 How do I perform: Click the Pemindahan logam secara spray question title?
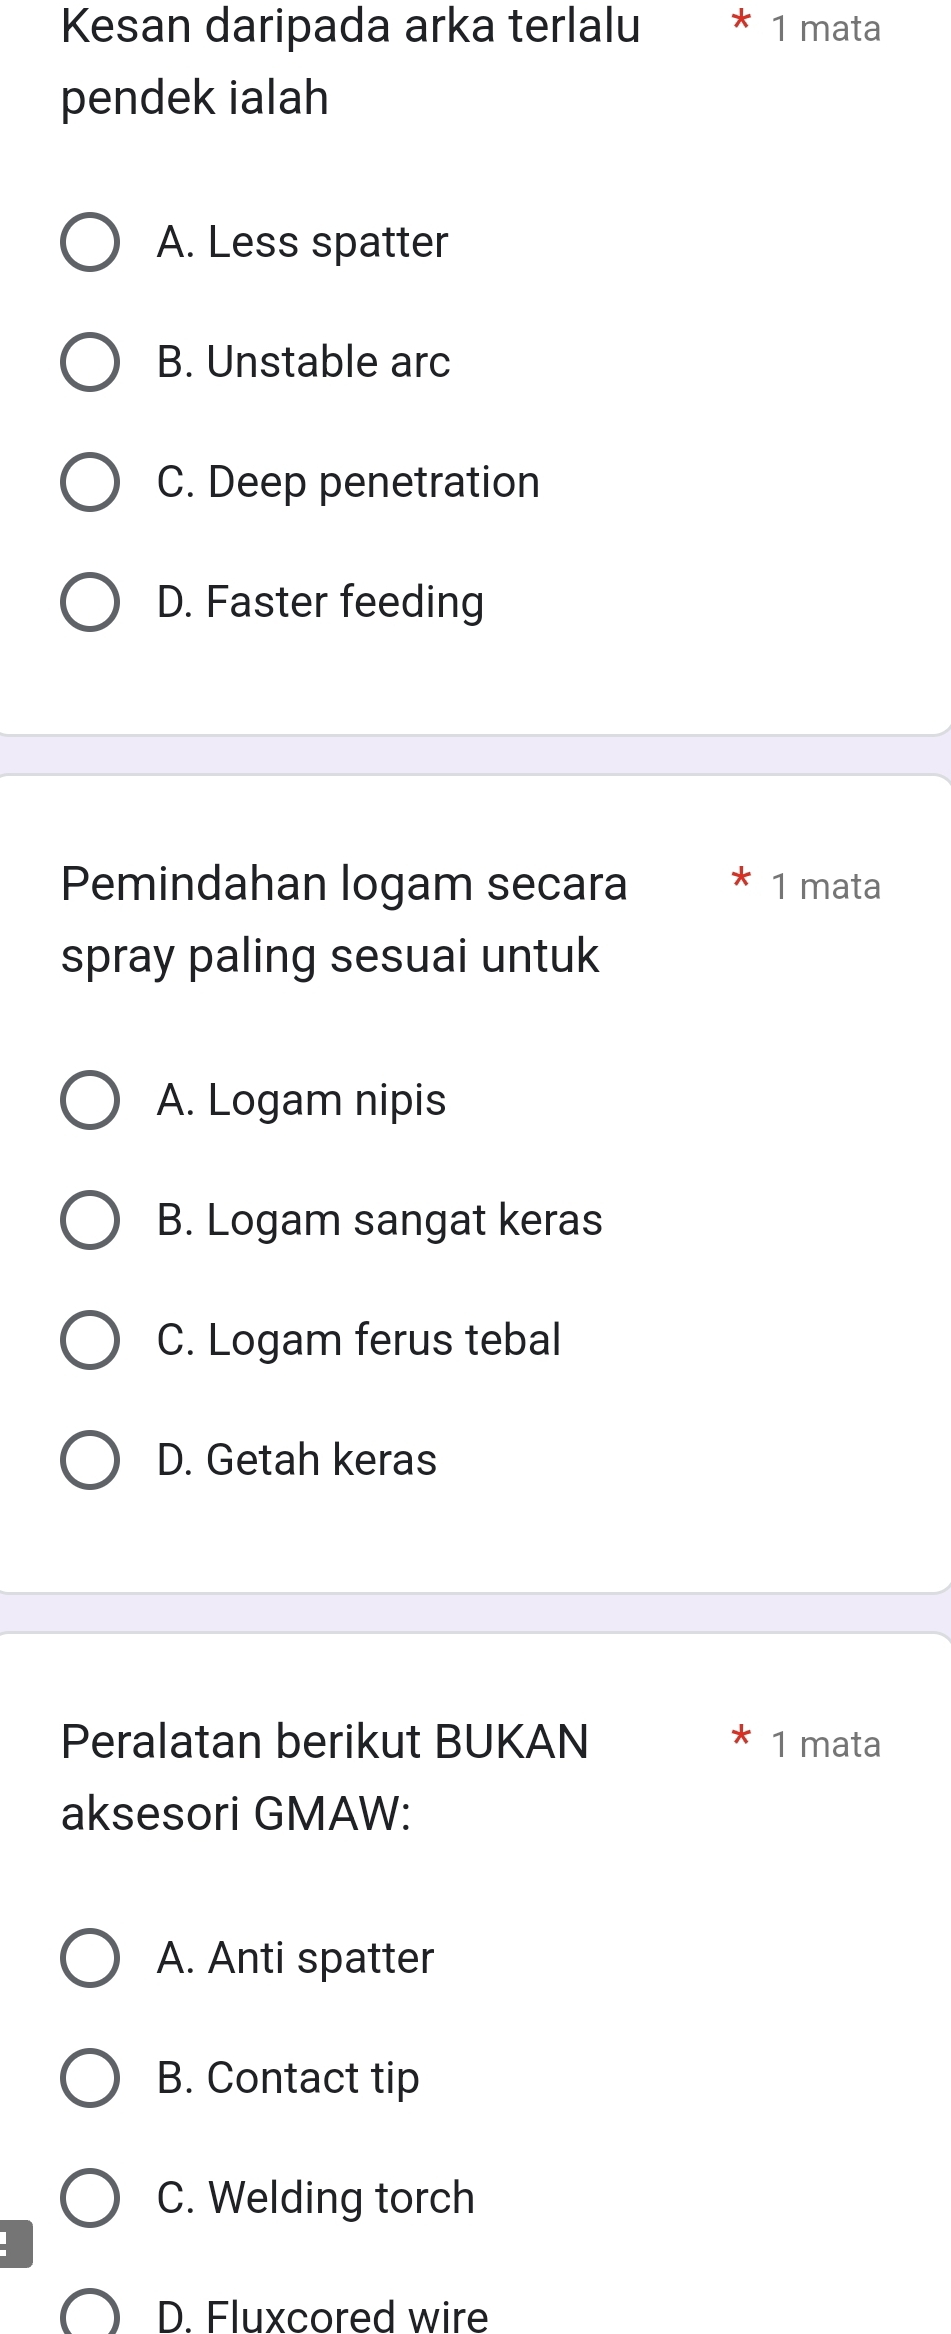pos(344,919)
